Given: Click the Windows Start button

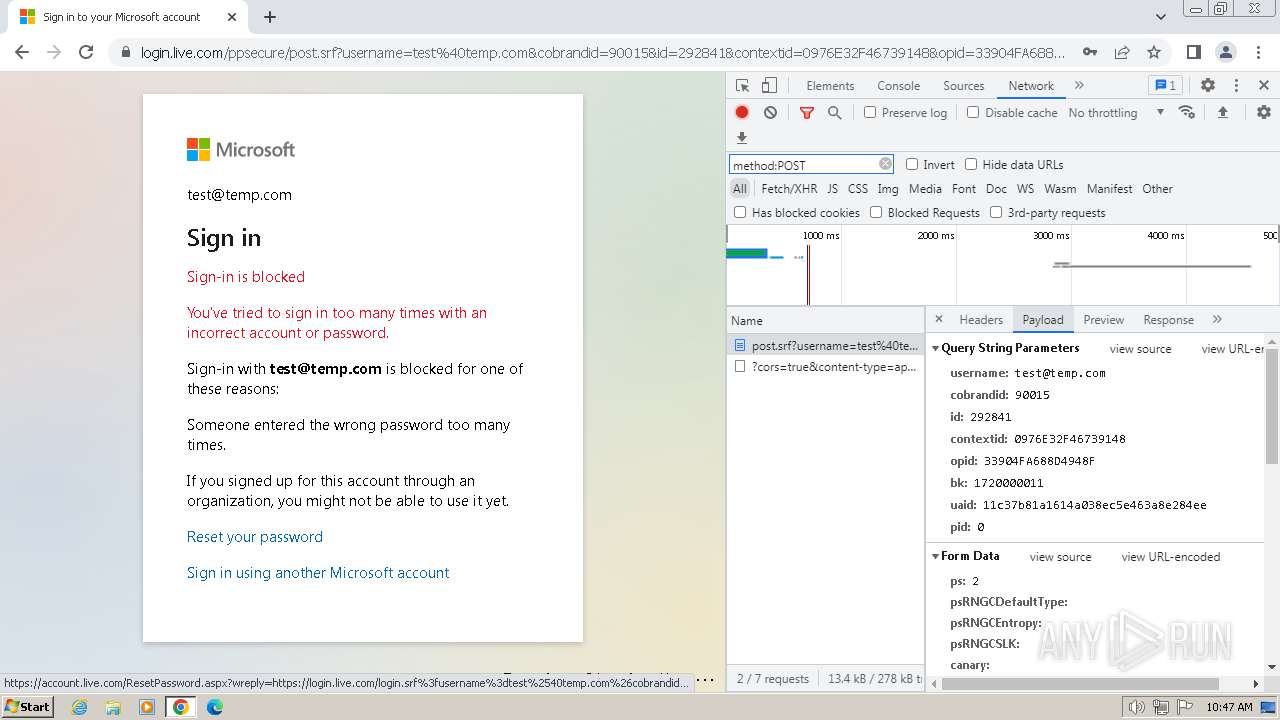Looking at the screenshot, I should 28,707.
